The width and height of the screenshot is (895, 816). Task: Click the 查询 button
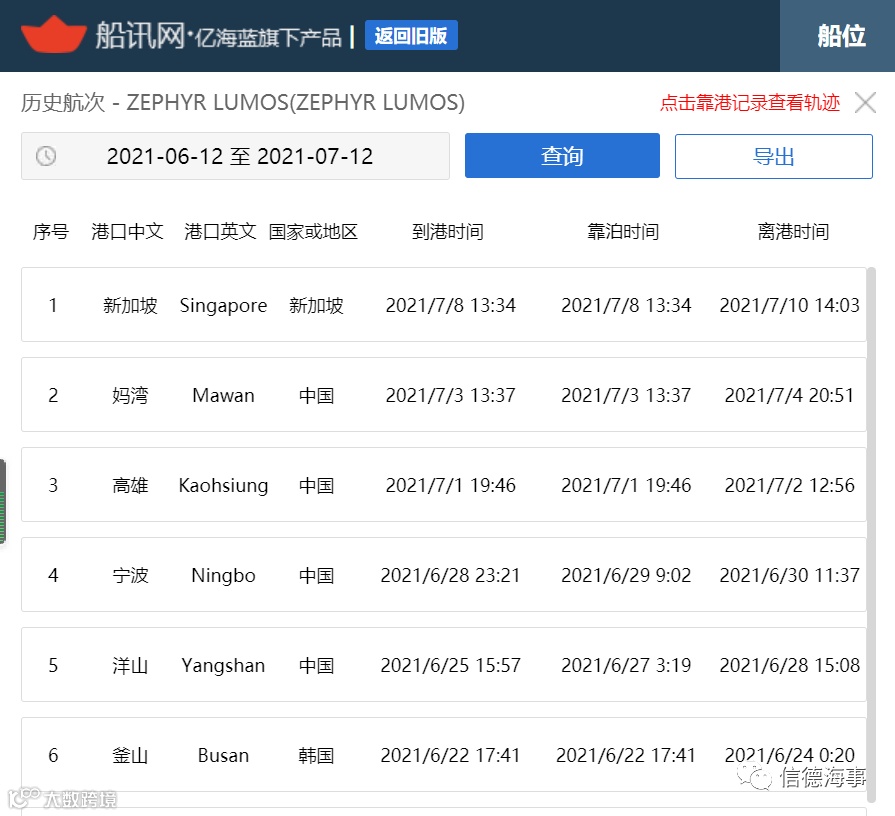coord(562,156)
